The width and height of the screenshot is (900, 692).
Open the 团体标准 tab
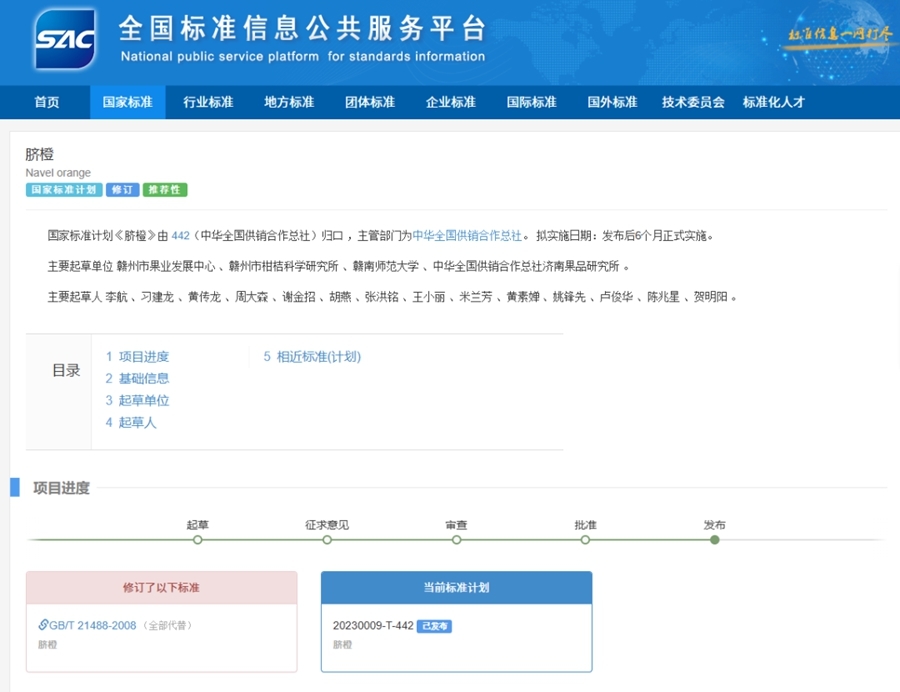pyautogui.click(x=370, y=102)
